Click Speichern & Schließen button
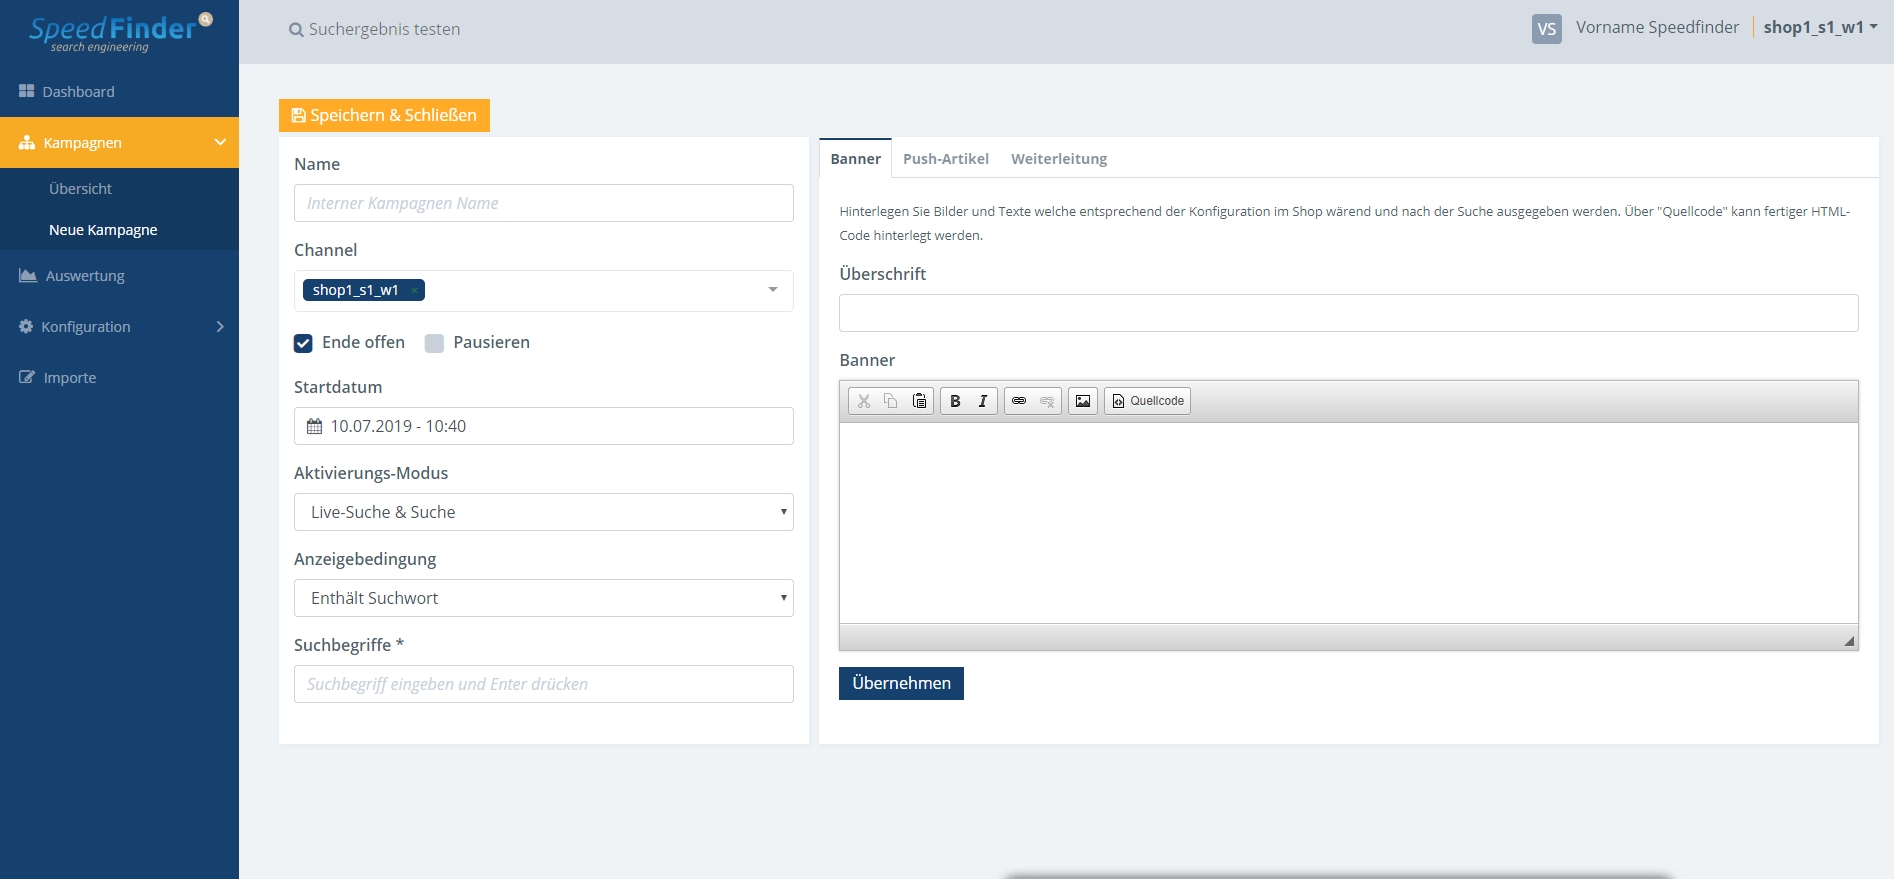 tap(384, 116)
